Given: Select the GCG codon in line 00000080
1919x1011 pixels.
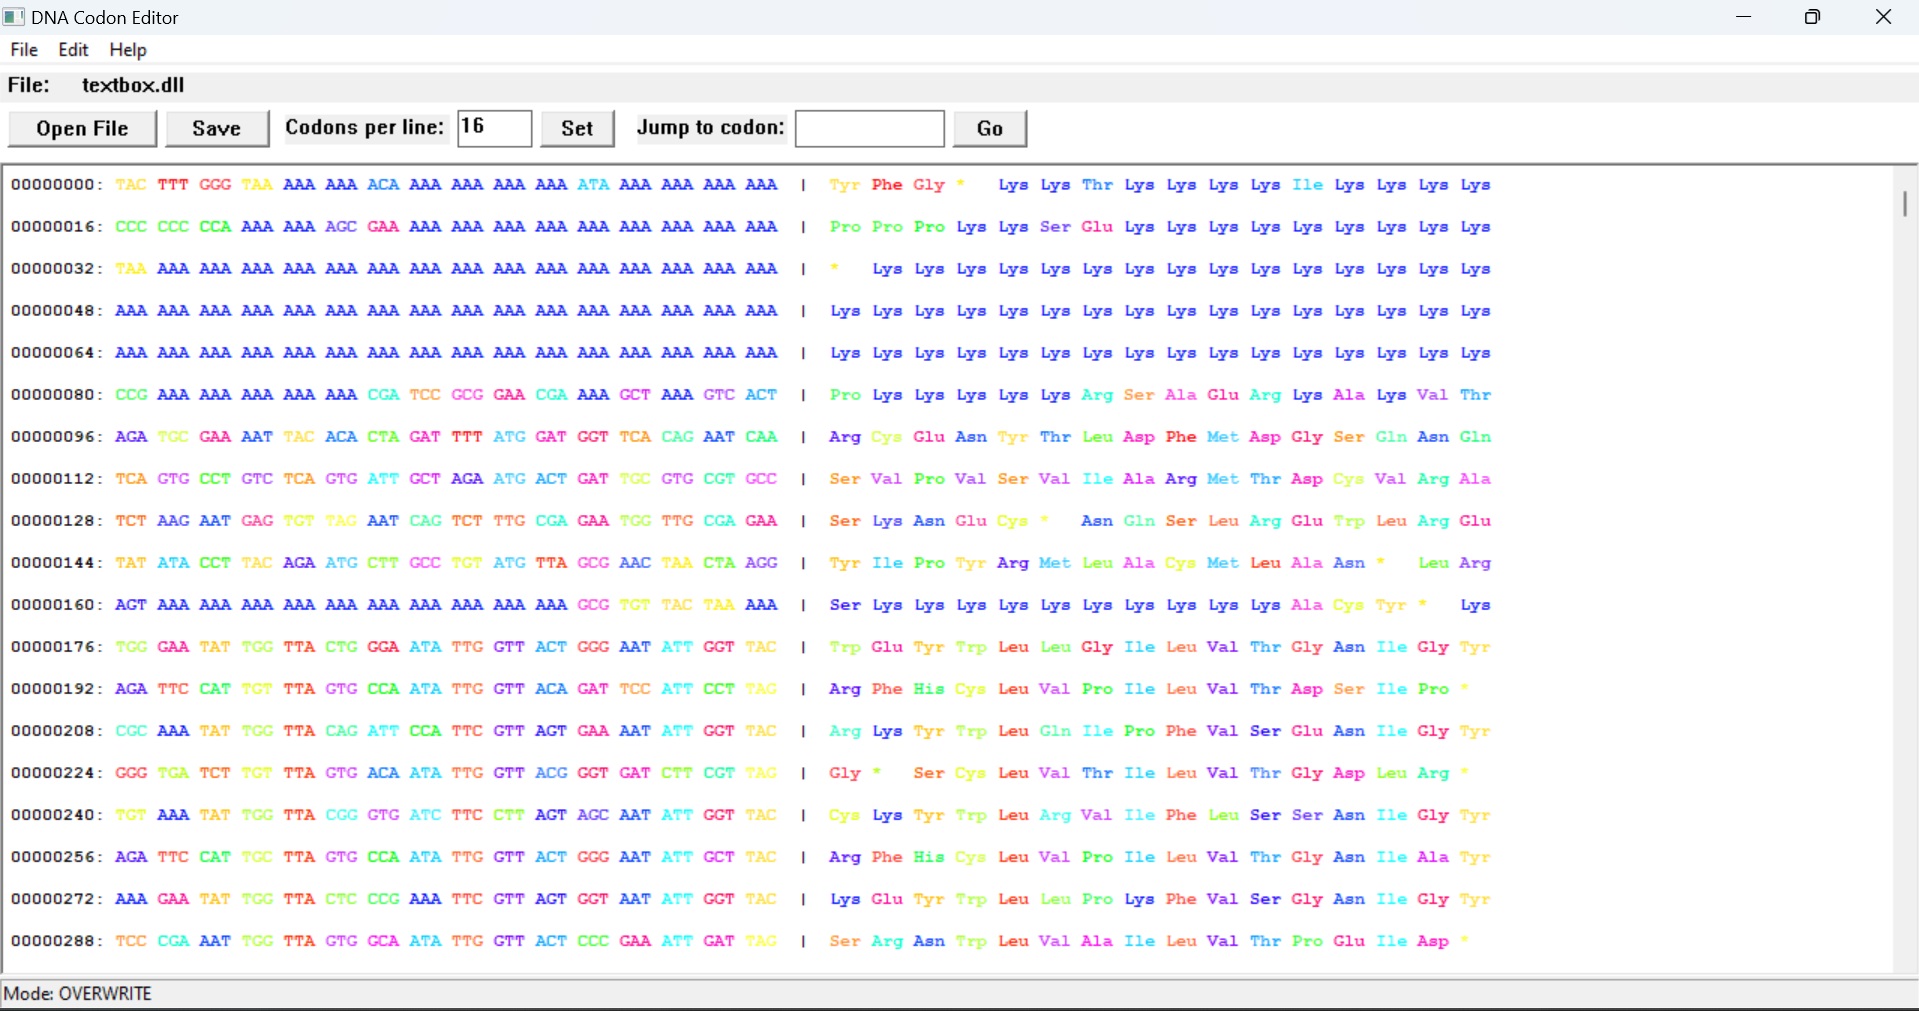Looking at the screenshot, I should pos(467,395).
